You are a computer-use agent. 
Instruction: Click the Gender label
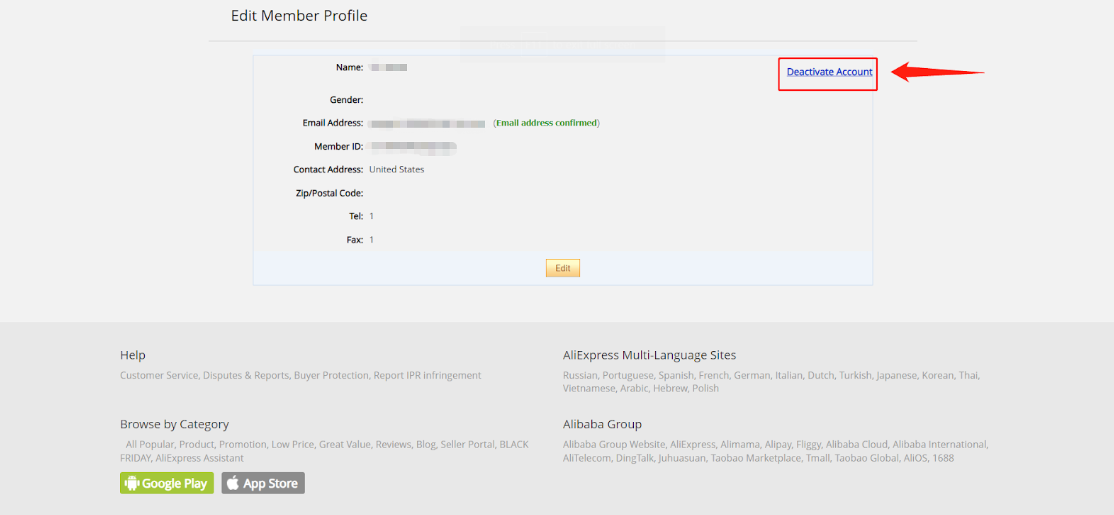point(346,100)
